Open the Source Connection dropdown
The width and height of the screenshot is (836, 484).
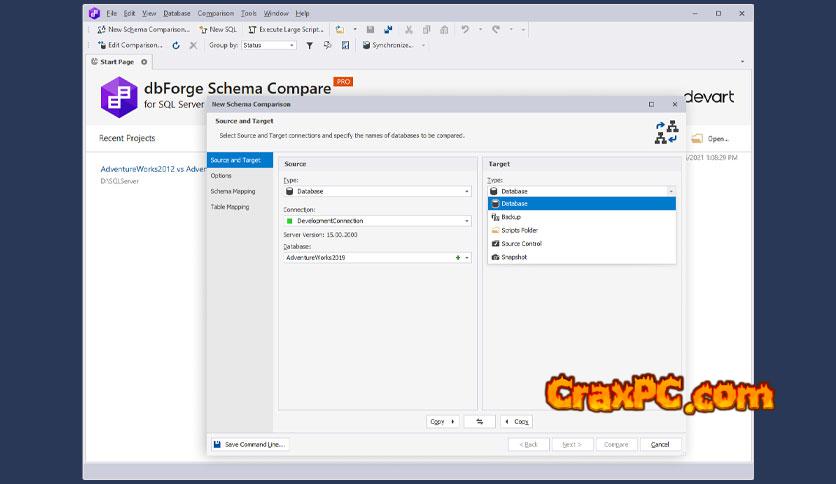click(377, 221)
